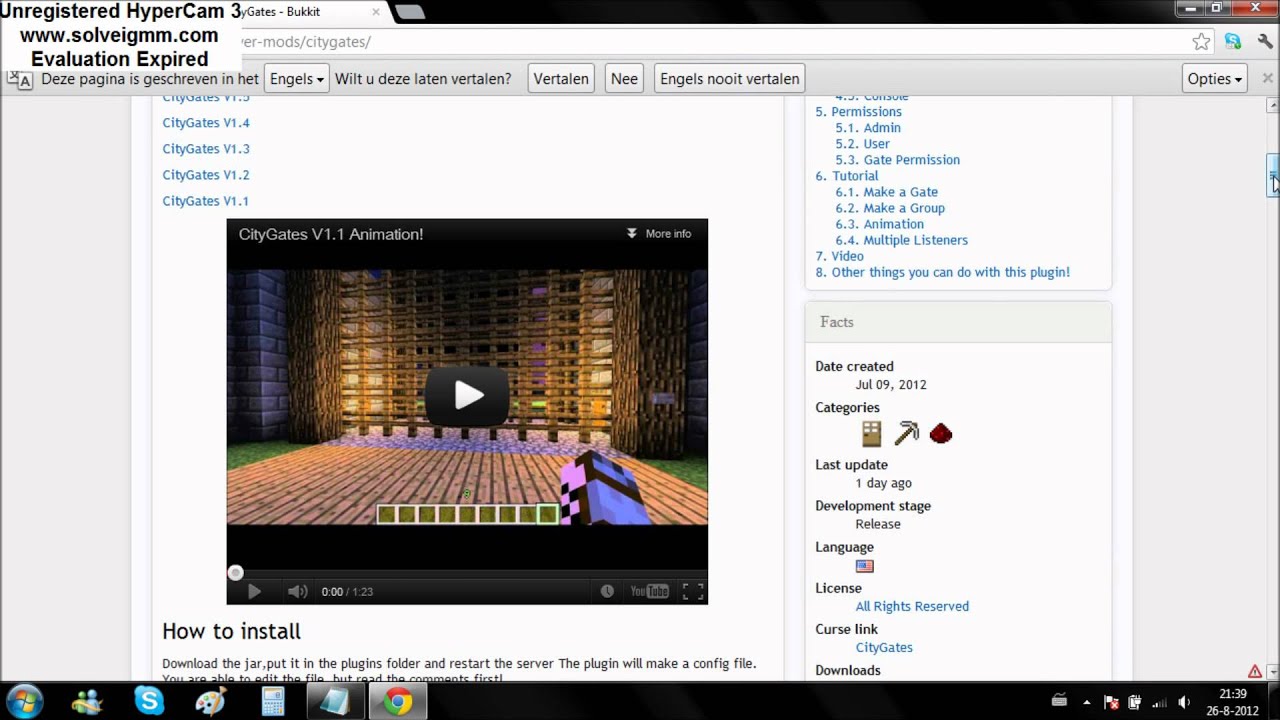Click the scrollbar up arrow
The width and height of the screenshot is (1280, 720).
tap(1272, 105)
